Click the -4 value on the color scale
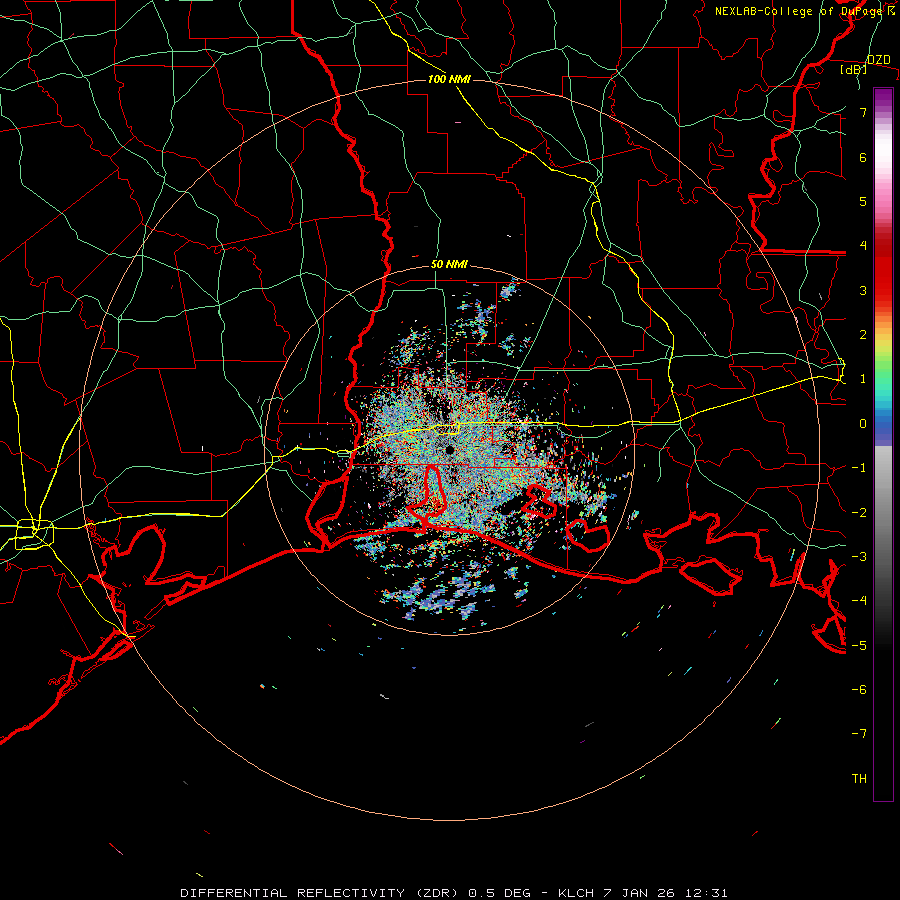This screenshot has width=900, height=900. (x=859, y=601)
